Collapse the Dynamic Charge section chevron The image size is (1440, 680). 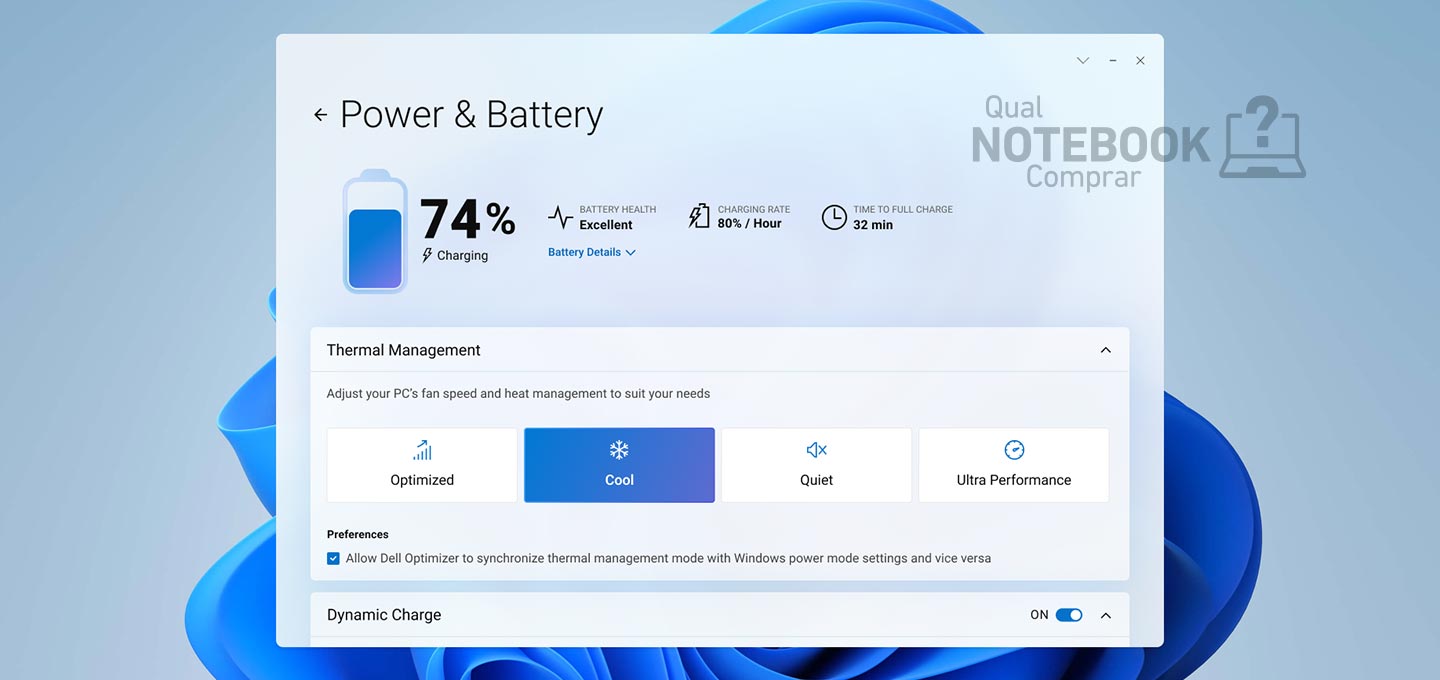pyautogui.click(x=1106, y=615)
